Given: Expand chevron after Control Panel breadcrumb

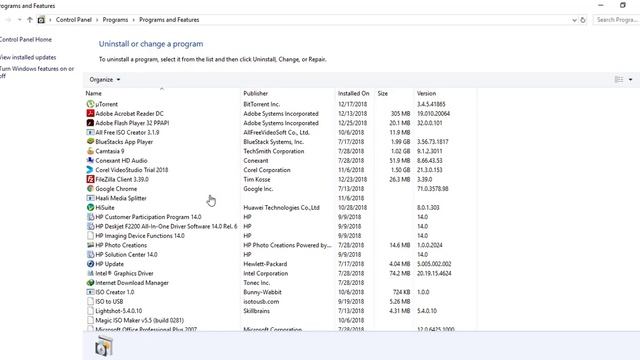Looking at the screenshot, I should tap(97, 20).
